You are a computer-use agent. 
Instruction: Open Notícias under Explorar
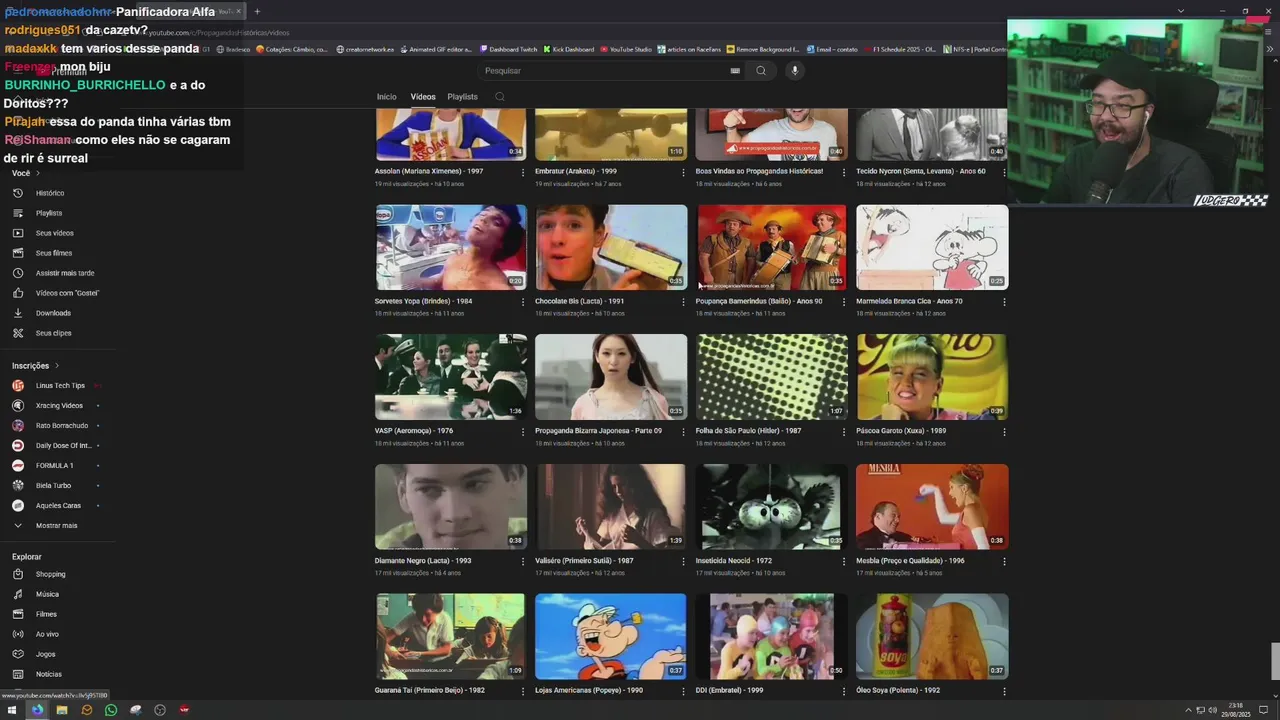[48, 674]
